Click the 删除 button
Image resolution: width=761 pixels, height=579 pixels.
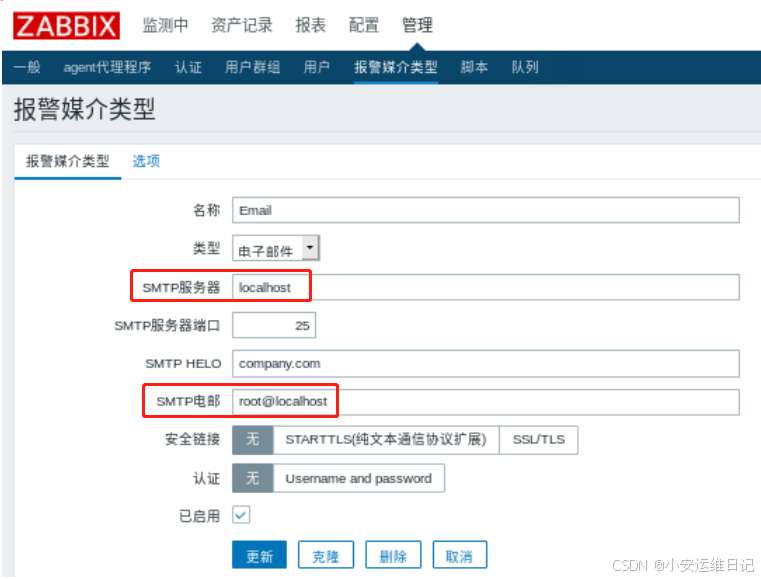393,555
